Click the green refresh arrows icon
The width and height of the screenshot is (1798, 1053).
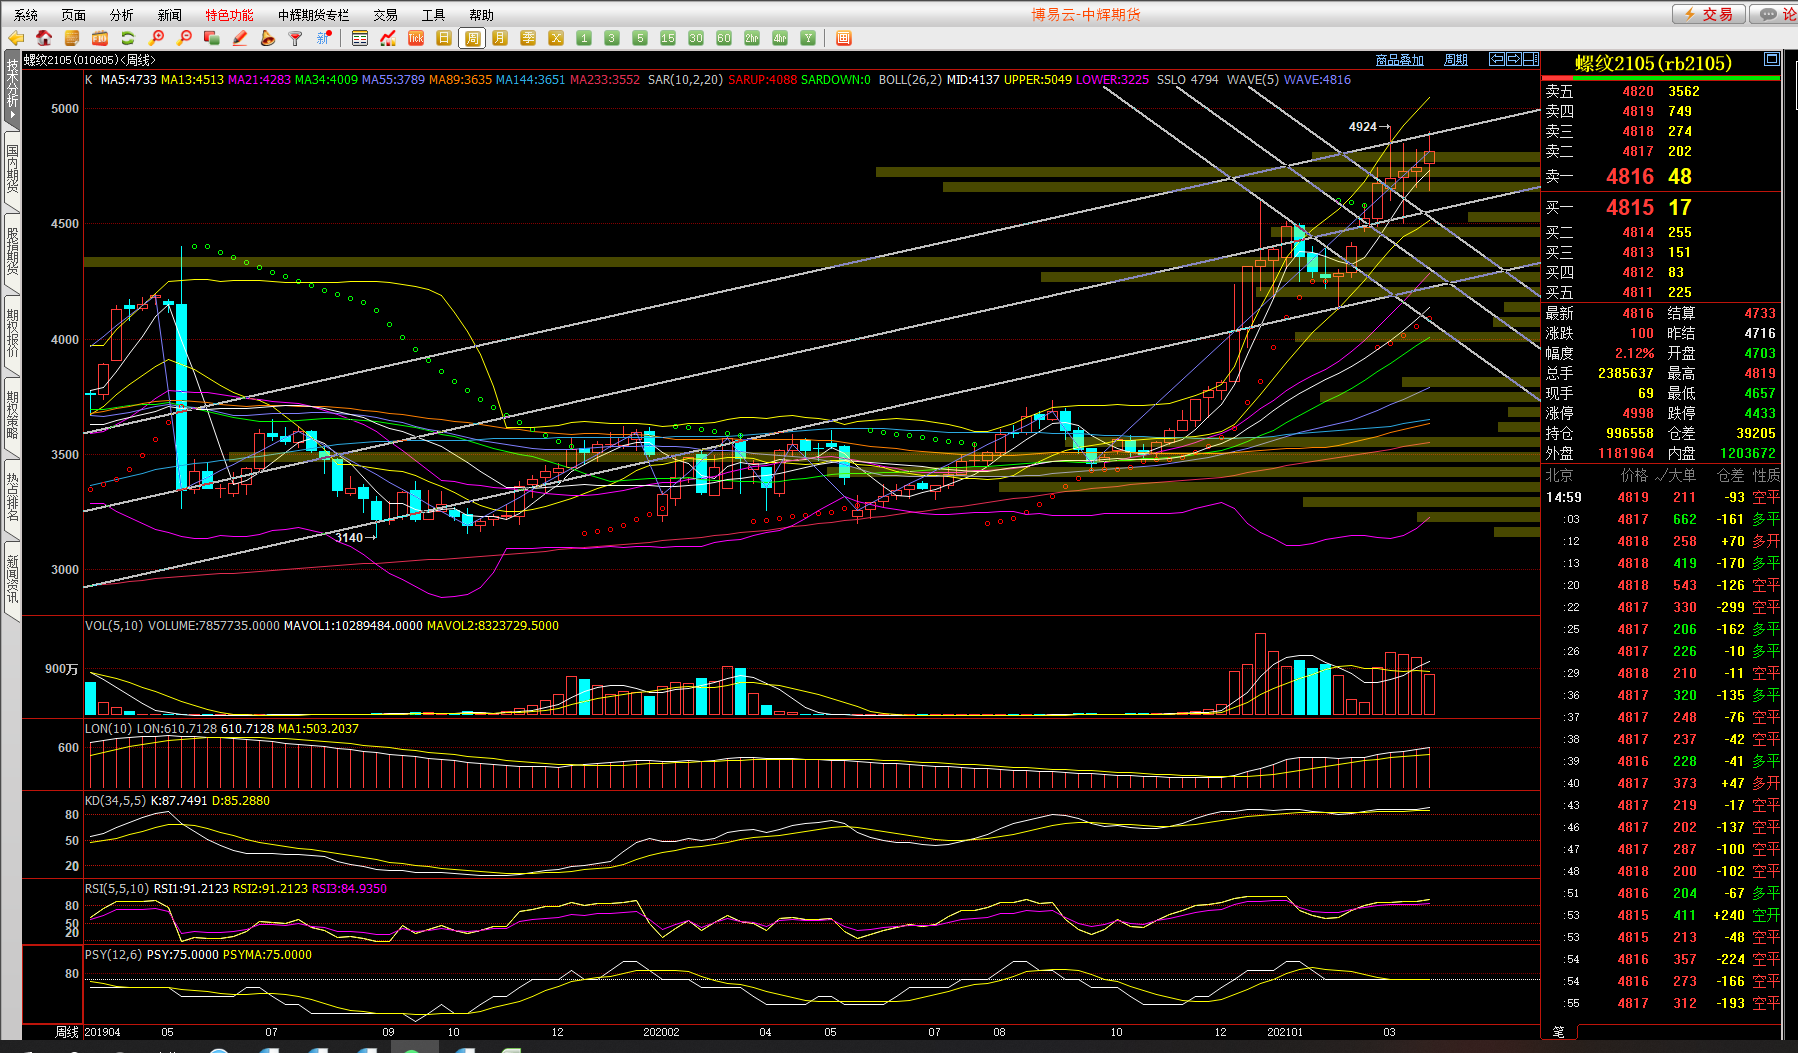point(128,38)
